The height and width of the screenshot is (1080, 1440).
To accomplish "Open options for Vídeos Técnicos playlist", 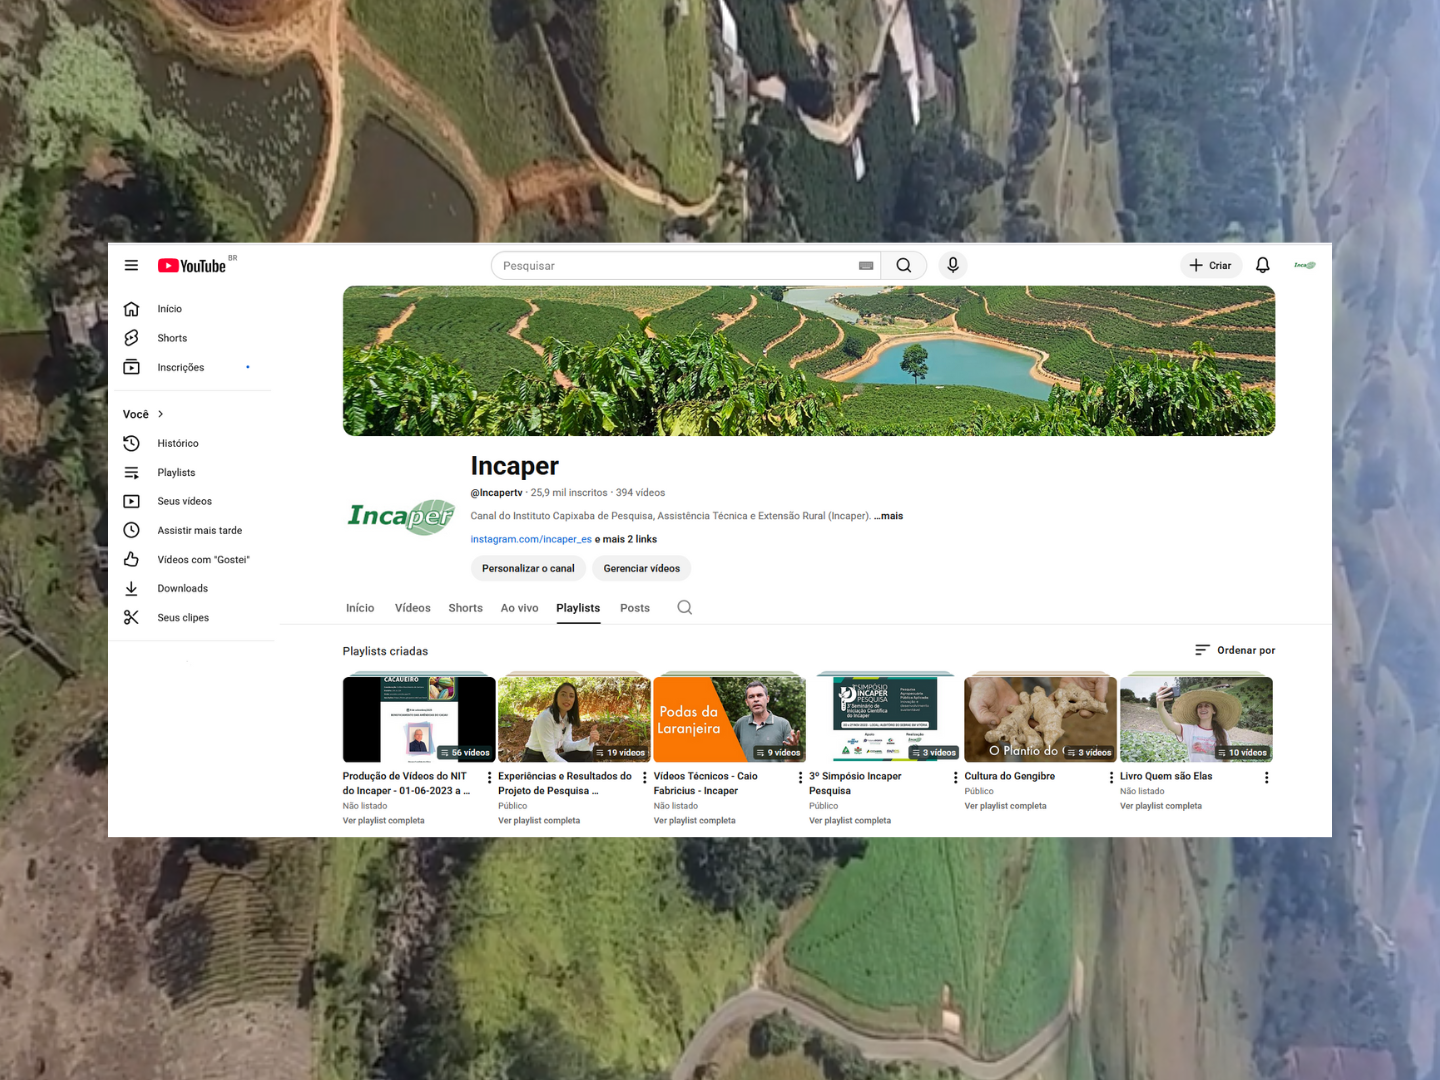I will (800, 777).
